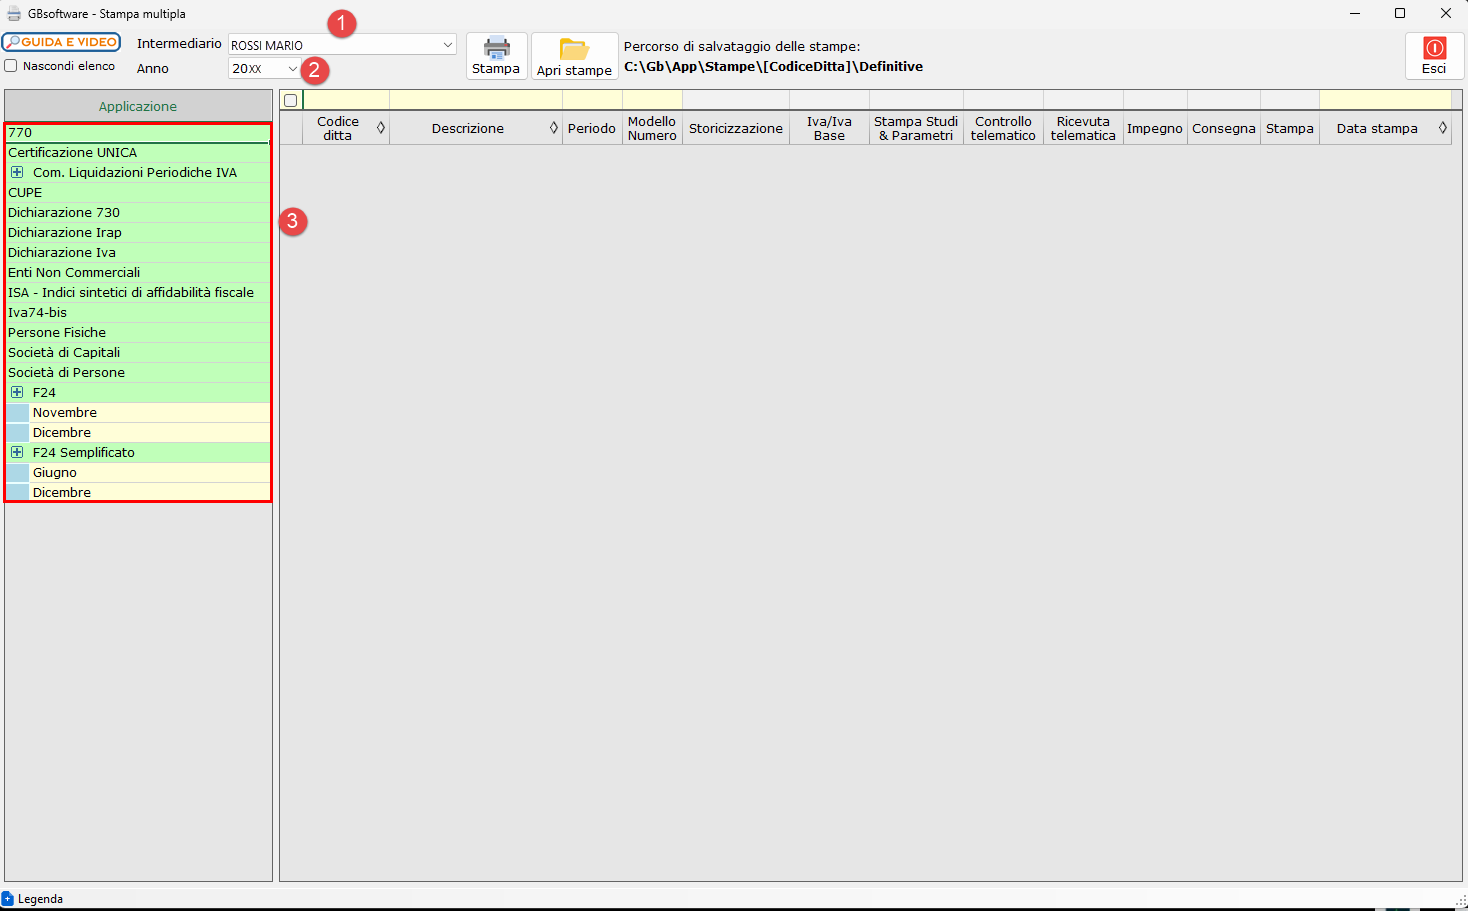Click the Storicizzazione column header
This screenshot has height=911, width=1468.
click(x=735, y=128)
